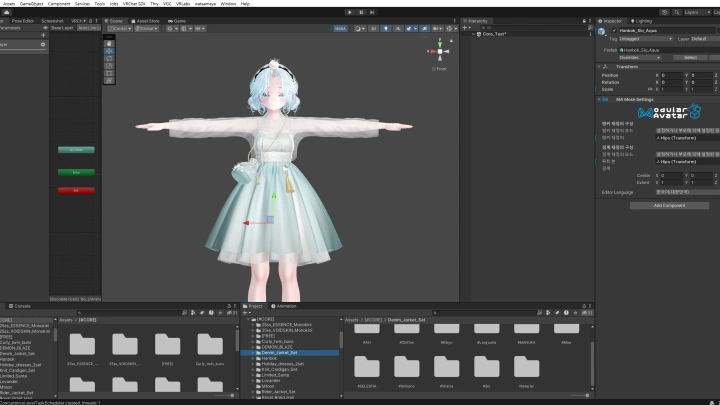
Task: Open the Undo History icon
Action: 664,12
